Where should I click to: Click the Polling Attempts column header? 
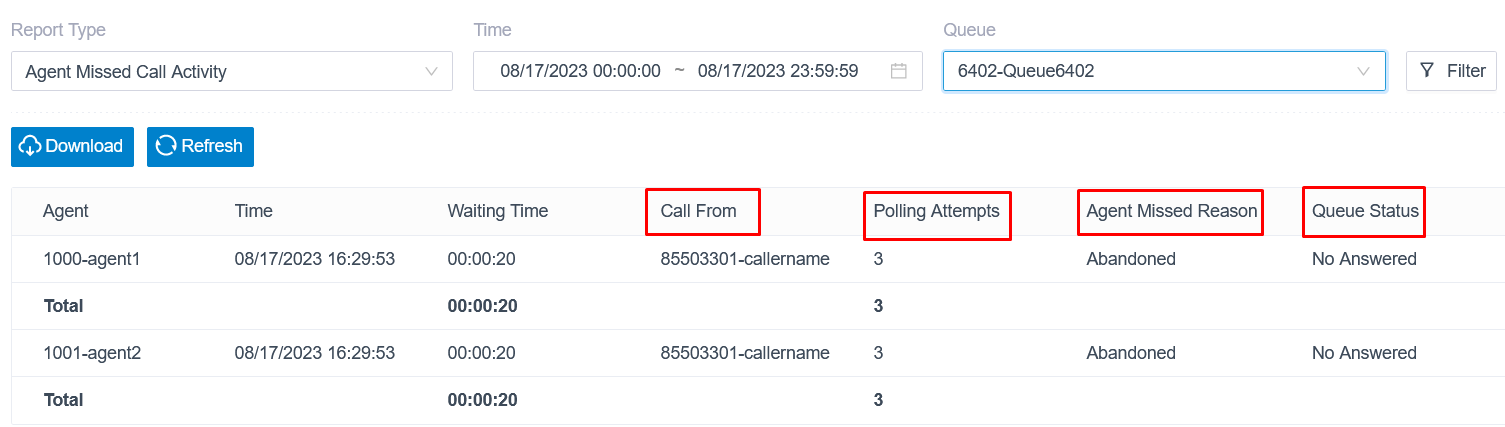click(x=936, y=211)
